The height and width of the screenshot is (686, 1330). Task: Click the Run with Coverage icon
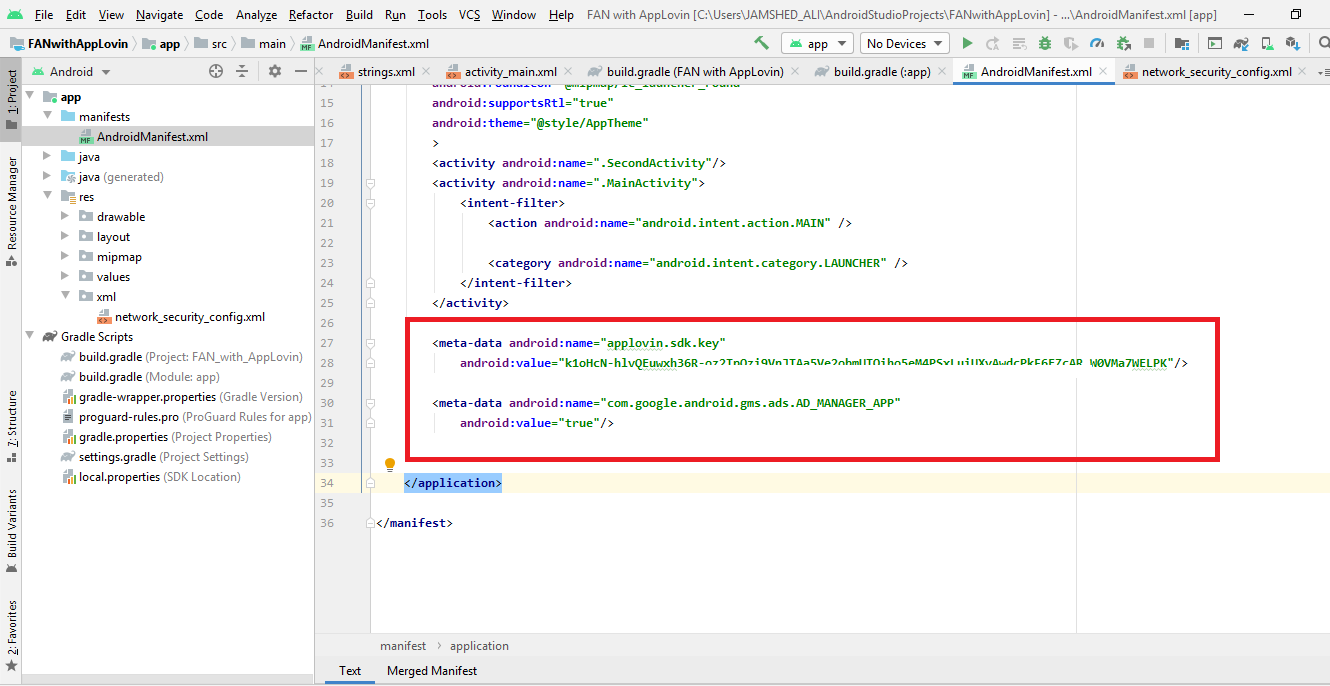pos(1071,43)
